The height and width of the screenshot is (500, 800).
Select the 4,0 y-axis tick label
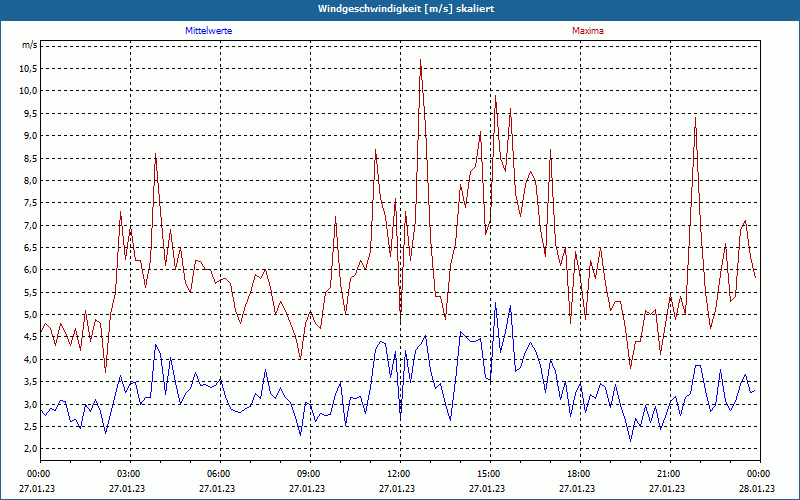click(30, 360)
